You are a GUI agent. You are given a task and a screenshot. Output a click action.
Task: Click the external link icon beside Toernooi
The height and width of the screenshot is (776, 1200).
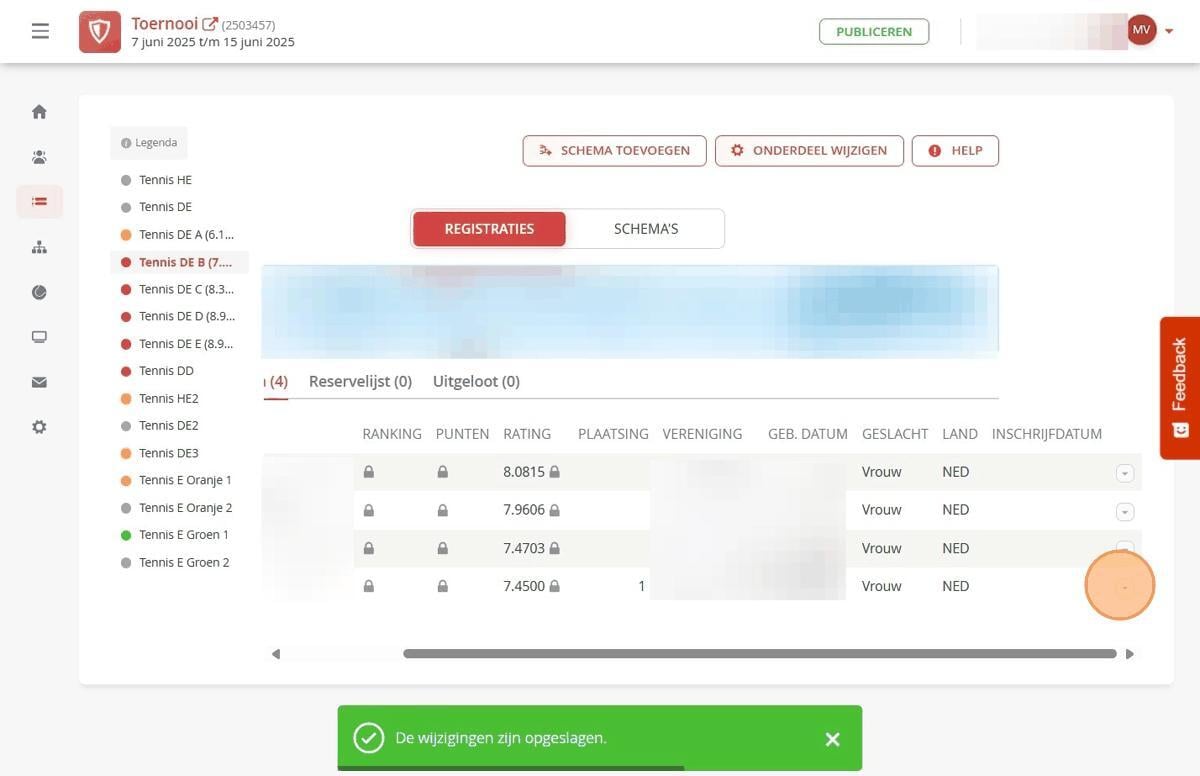210,24
